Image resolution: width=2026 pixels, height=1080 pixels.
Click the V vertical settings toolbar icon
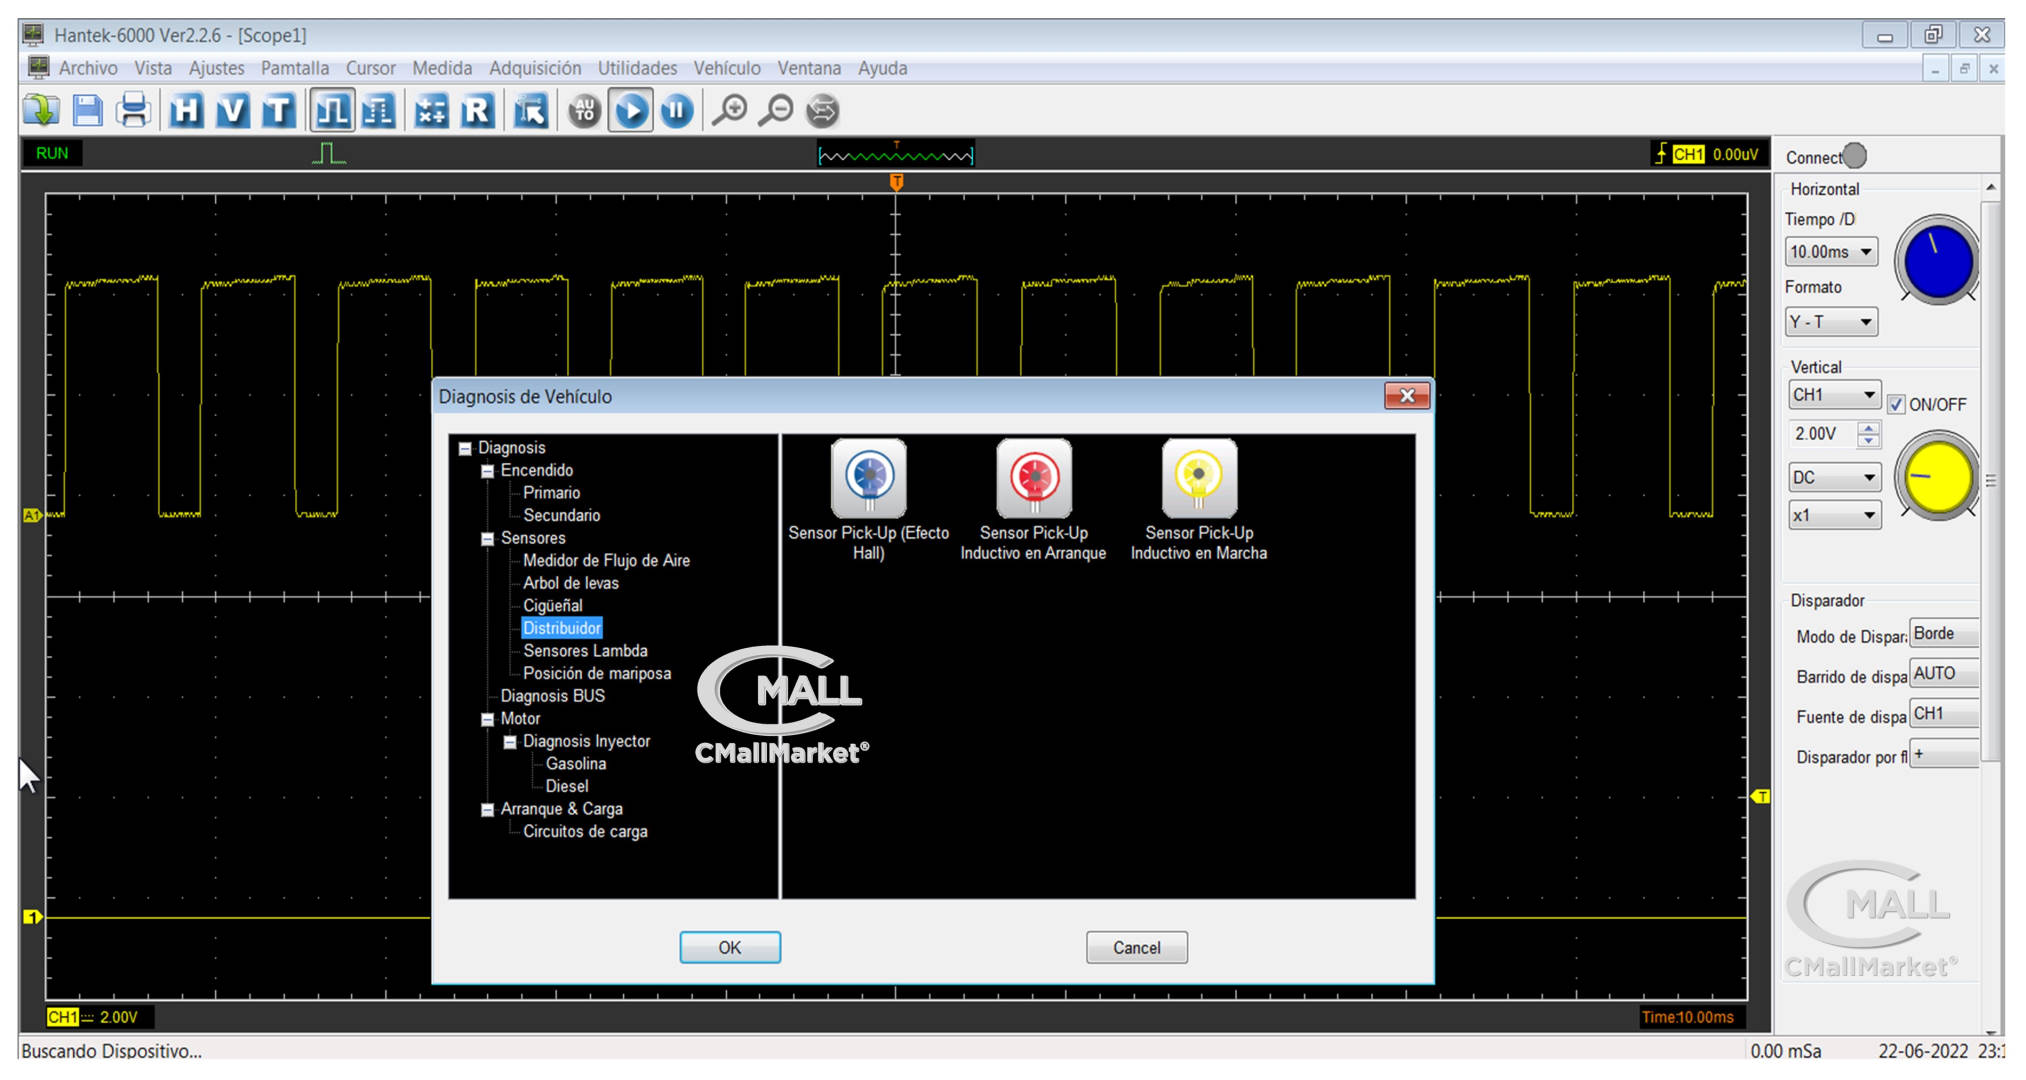pos(233,110)
